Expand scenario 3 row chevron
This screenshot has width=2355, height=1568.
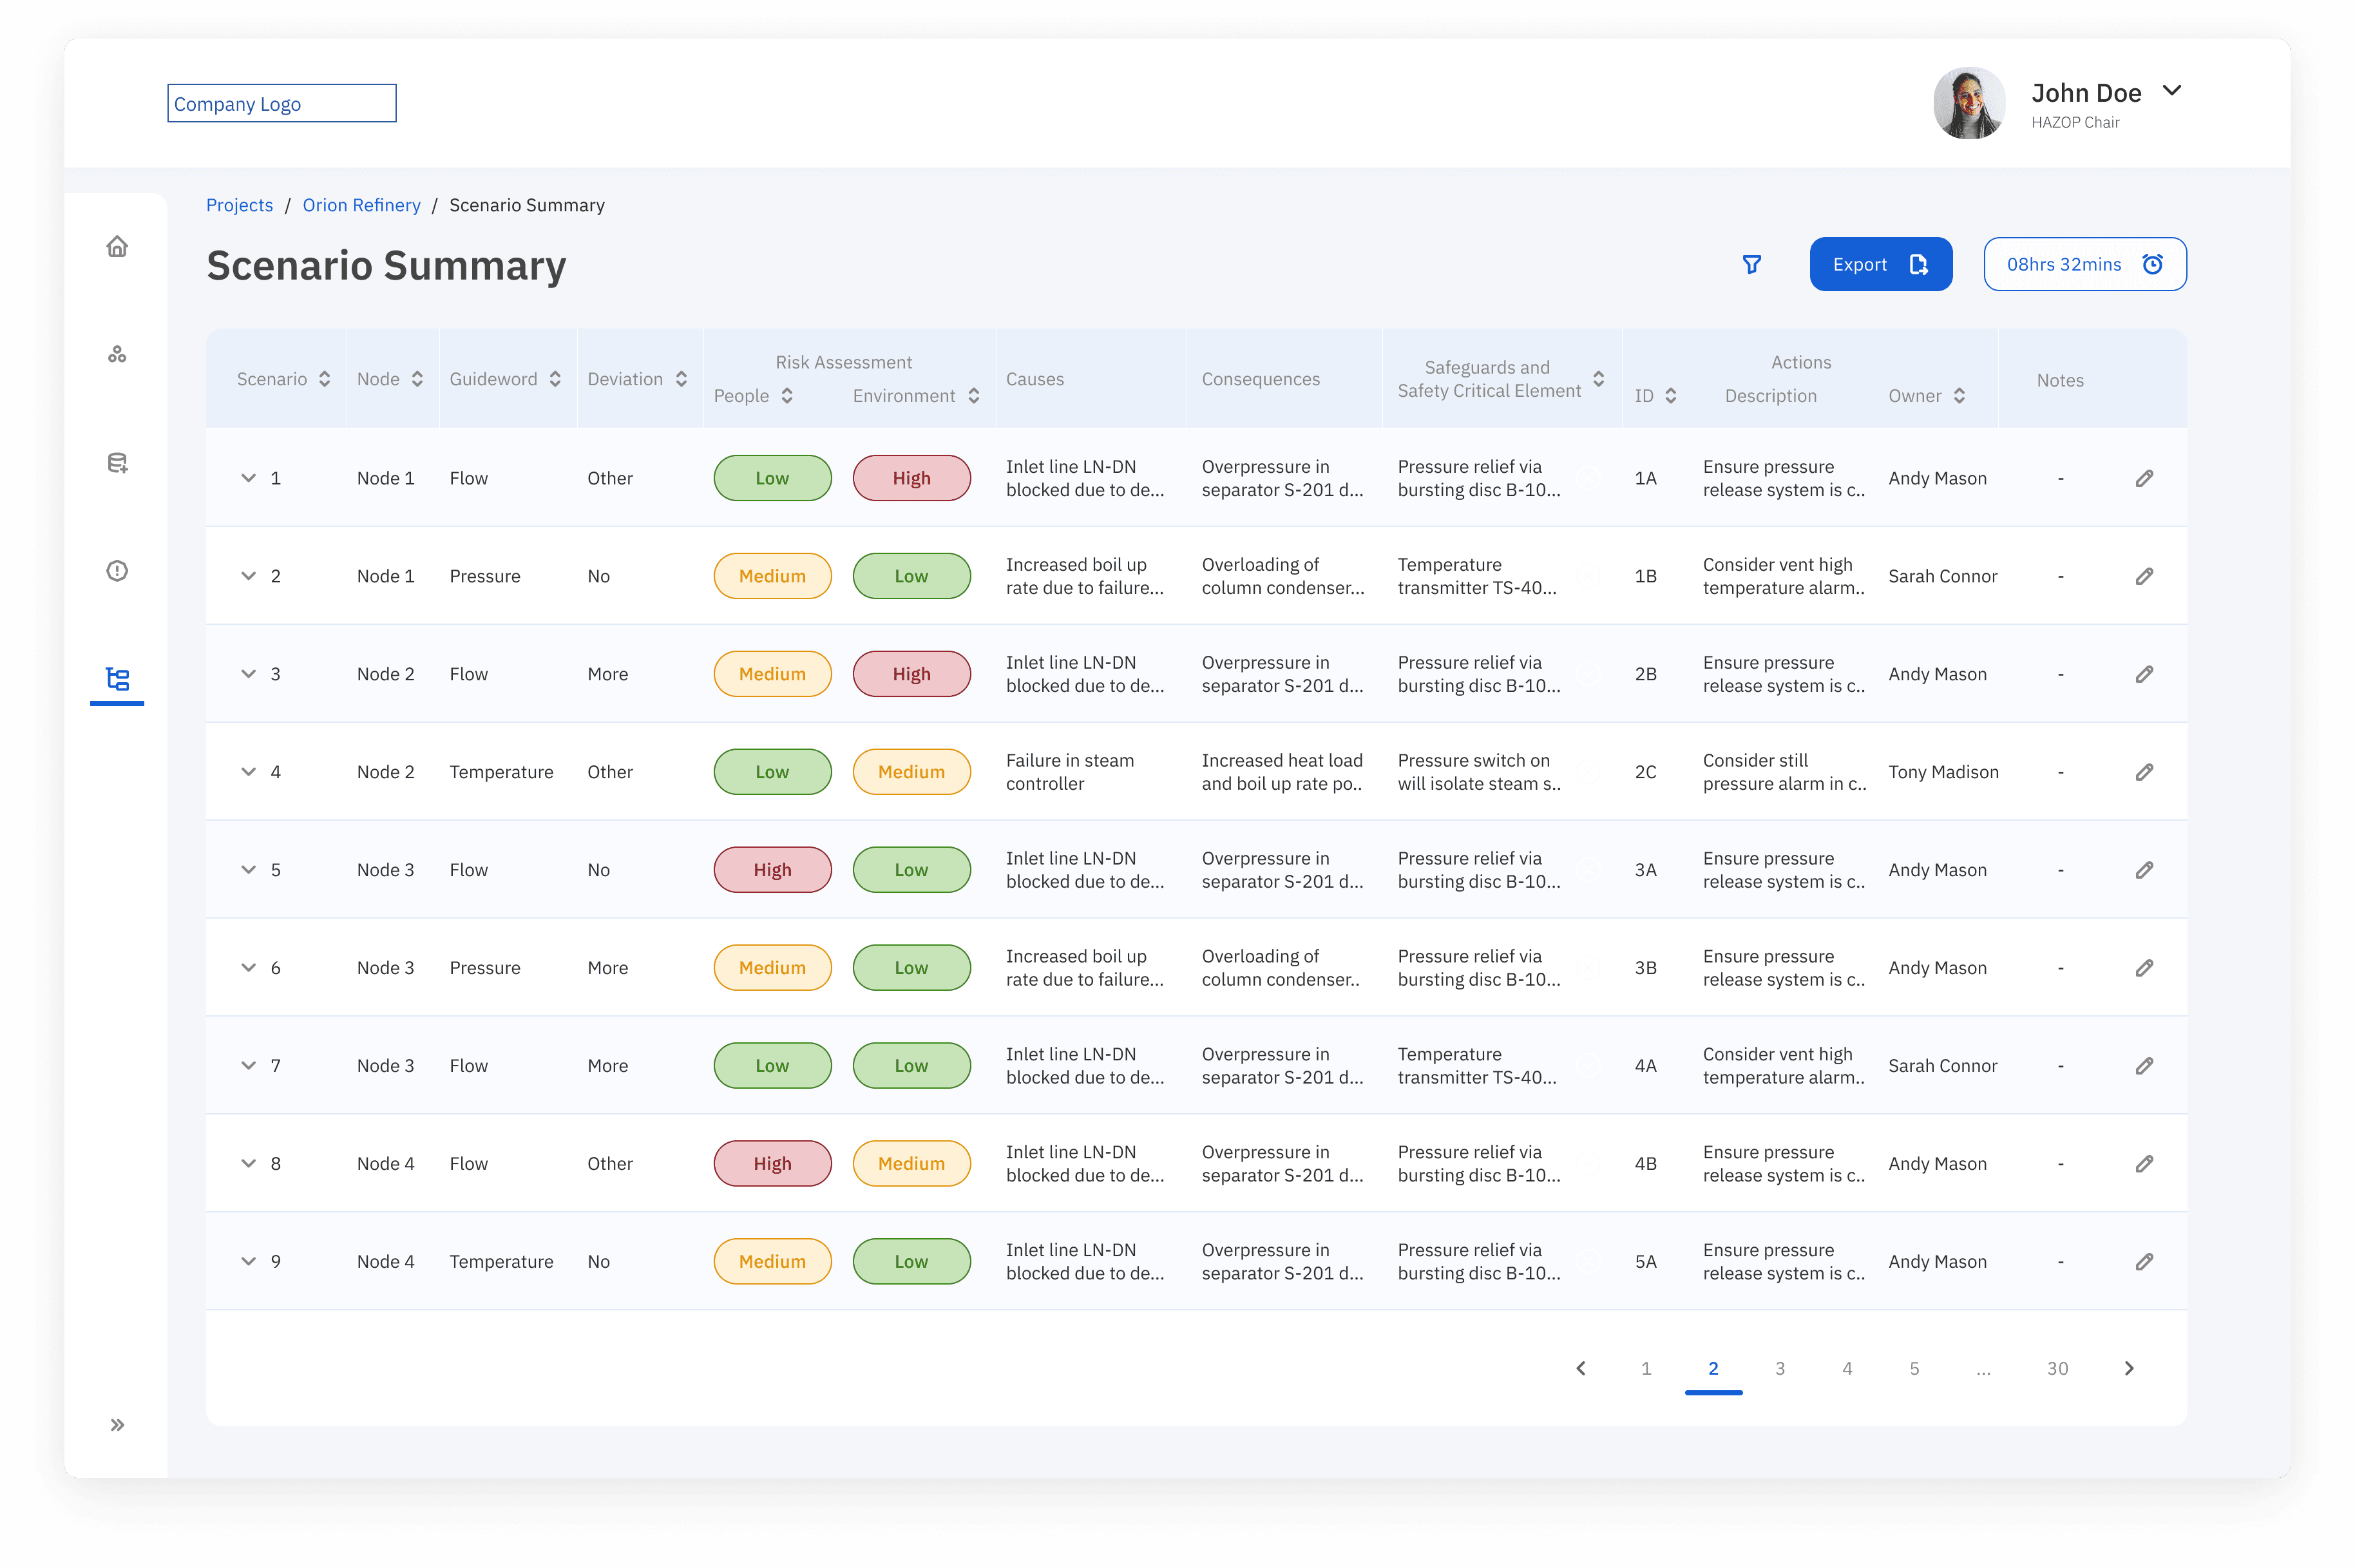point(248,674)
